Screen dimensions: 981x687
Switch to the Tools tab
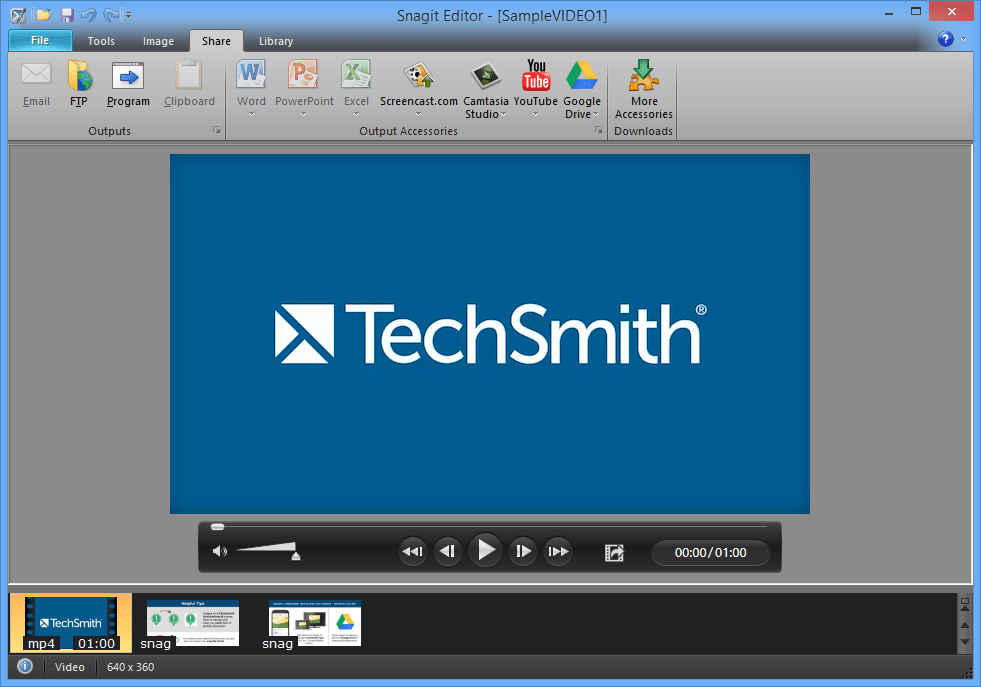pyautogui.click(x=101, y=41)
